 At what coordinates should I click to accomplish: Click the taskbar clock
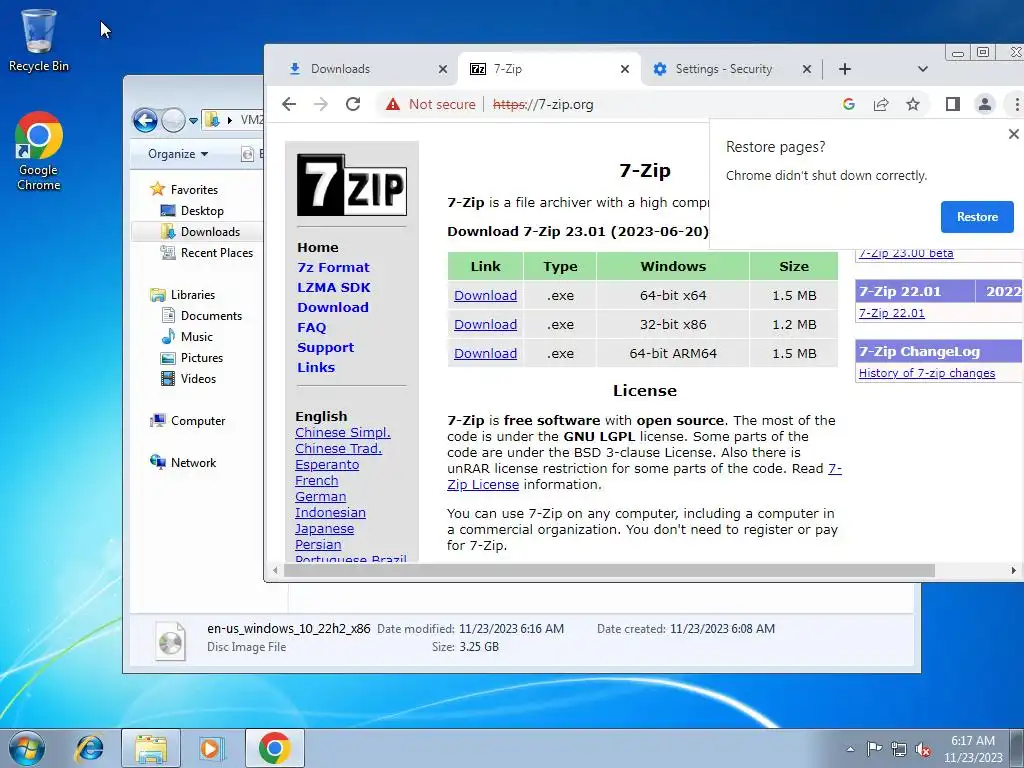[973, 749]
